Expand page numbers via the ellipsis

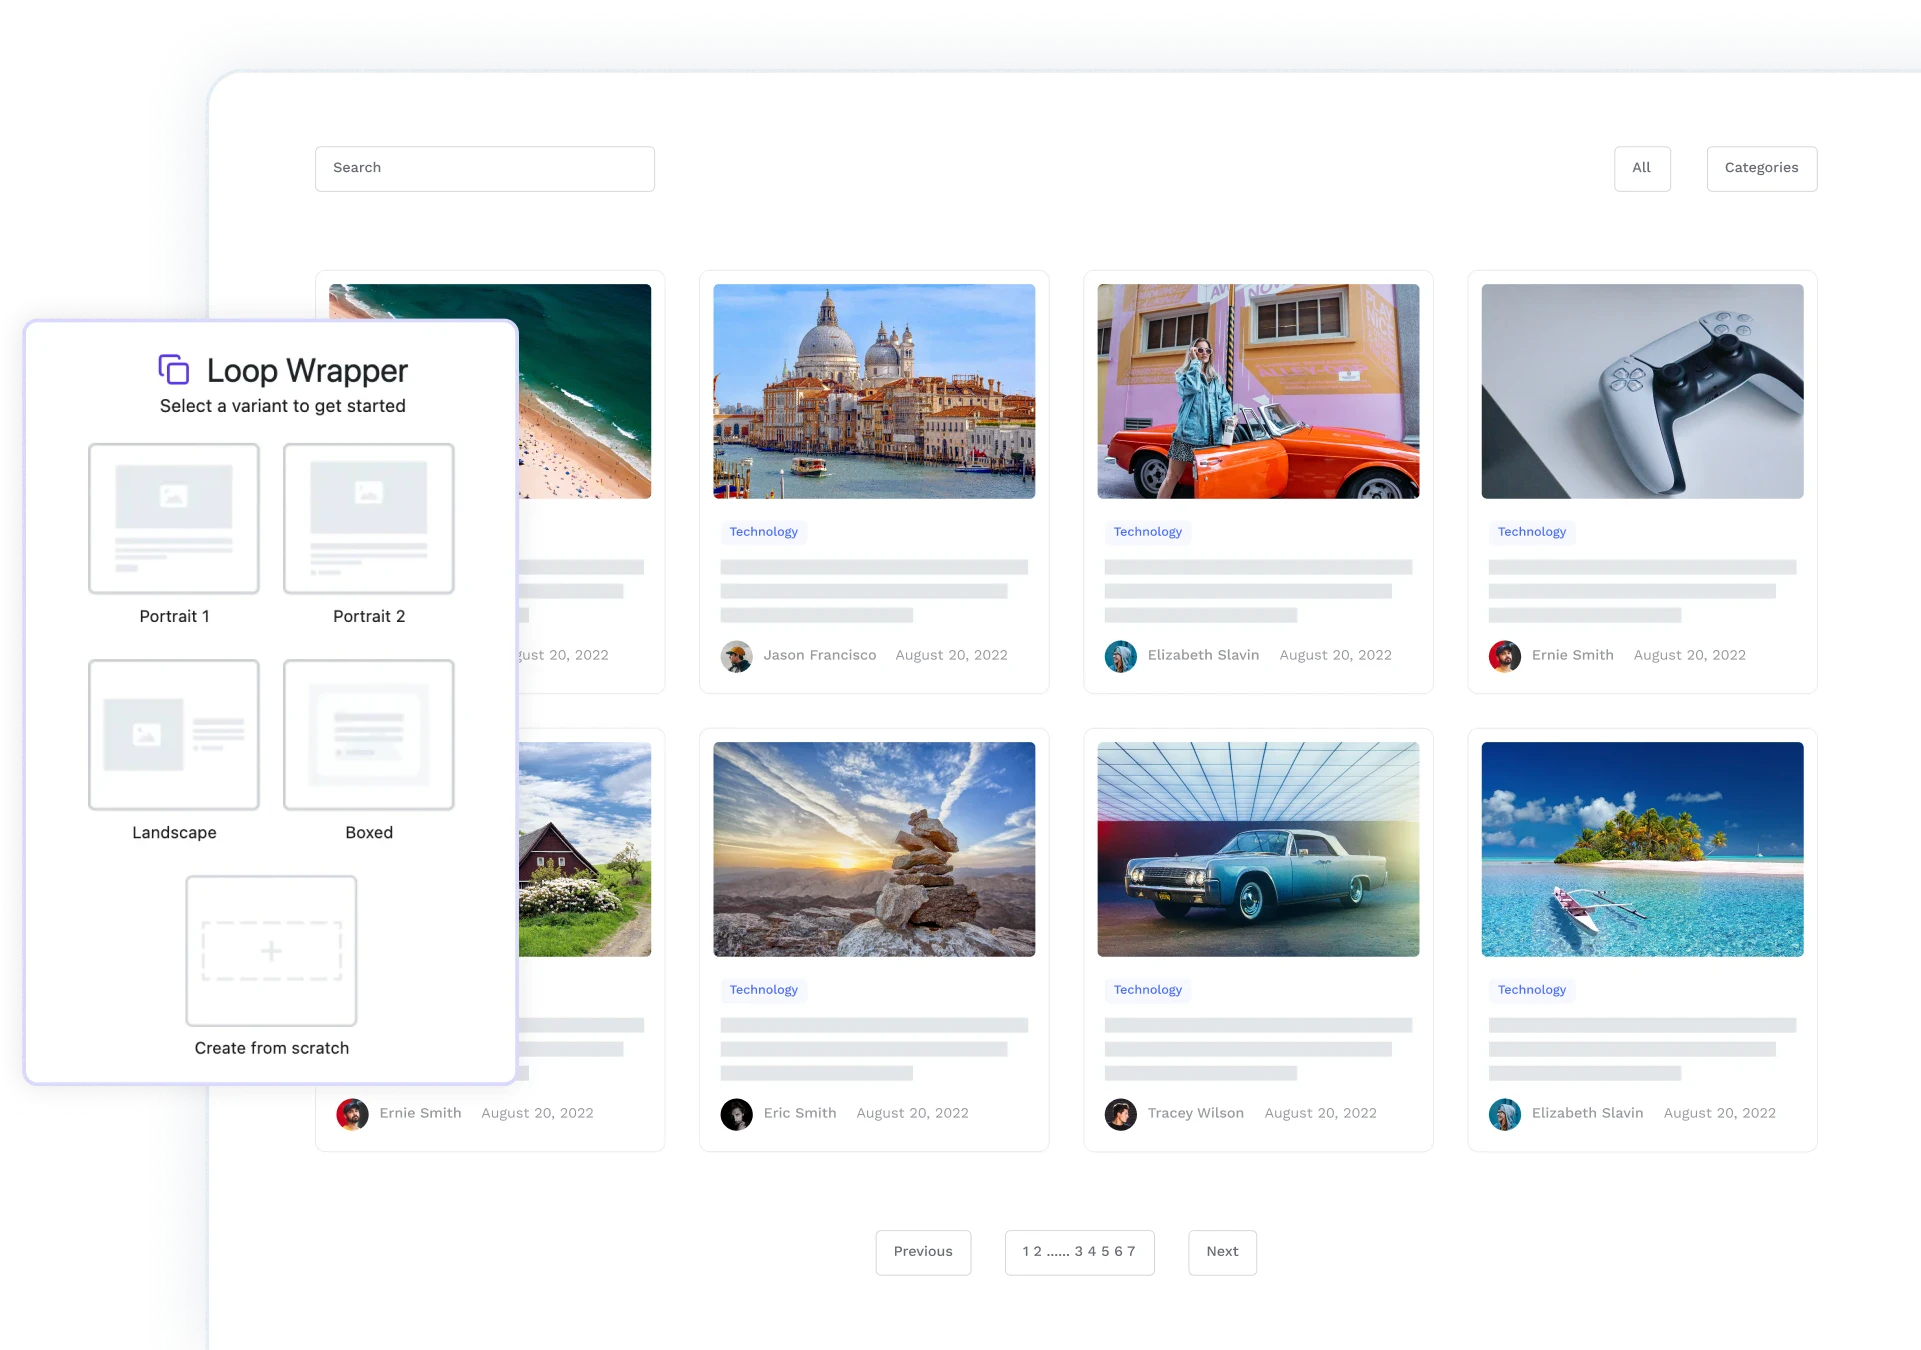pos(1058,1251)
